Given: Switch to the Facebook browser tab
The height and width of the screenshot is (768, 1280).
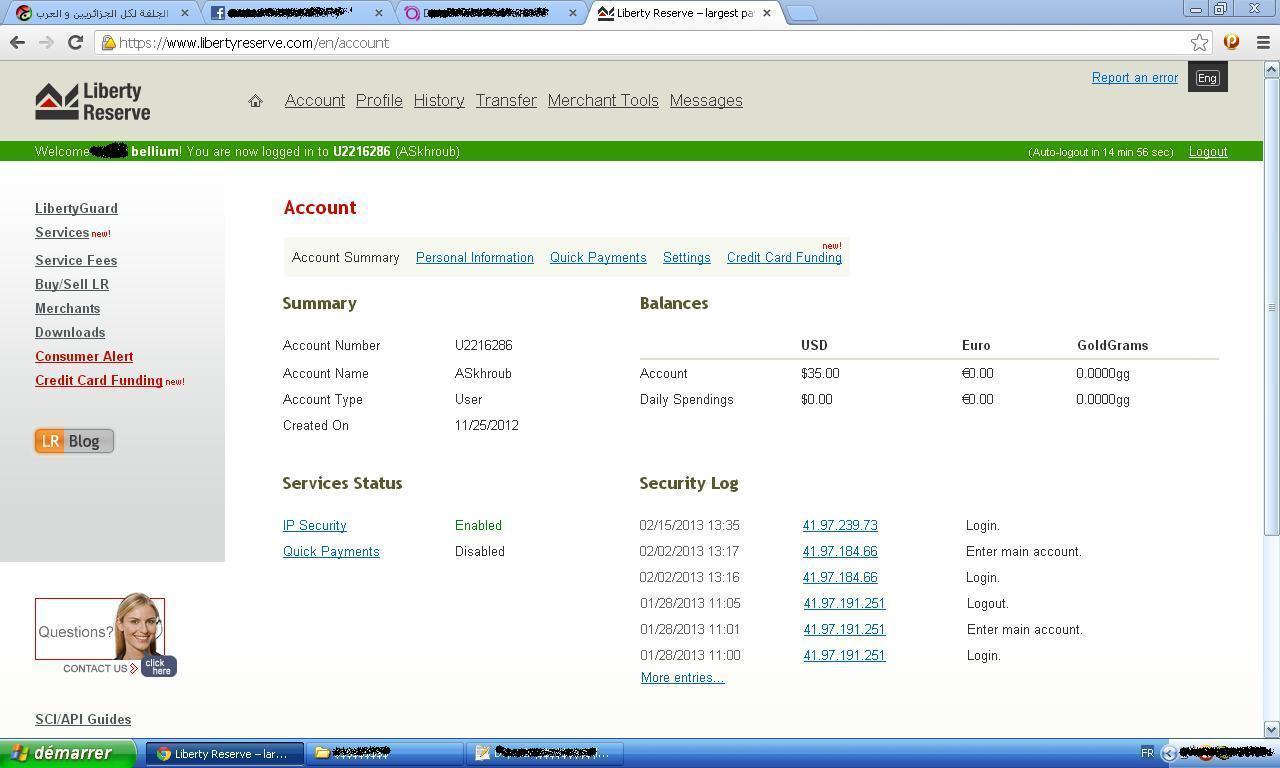Looking at the screenshot, I should [x=295, y=13].
